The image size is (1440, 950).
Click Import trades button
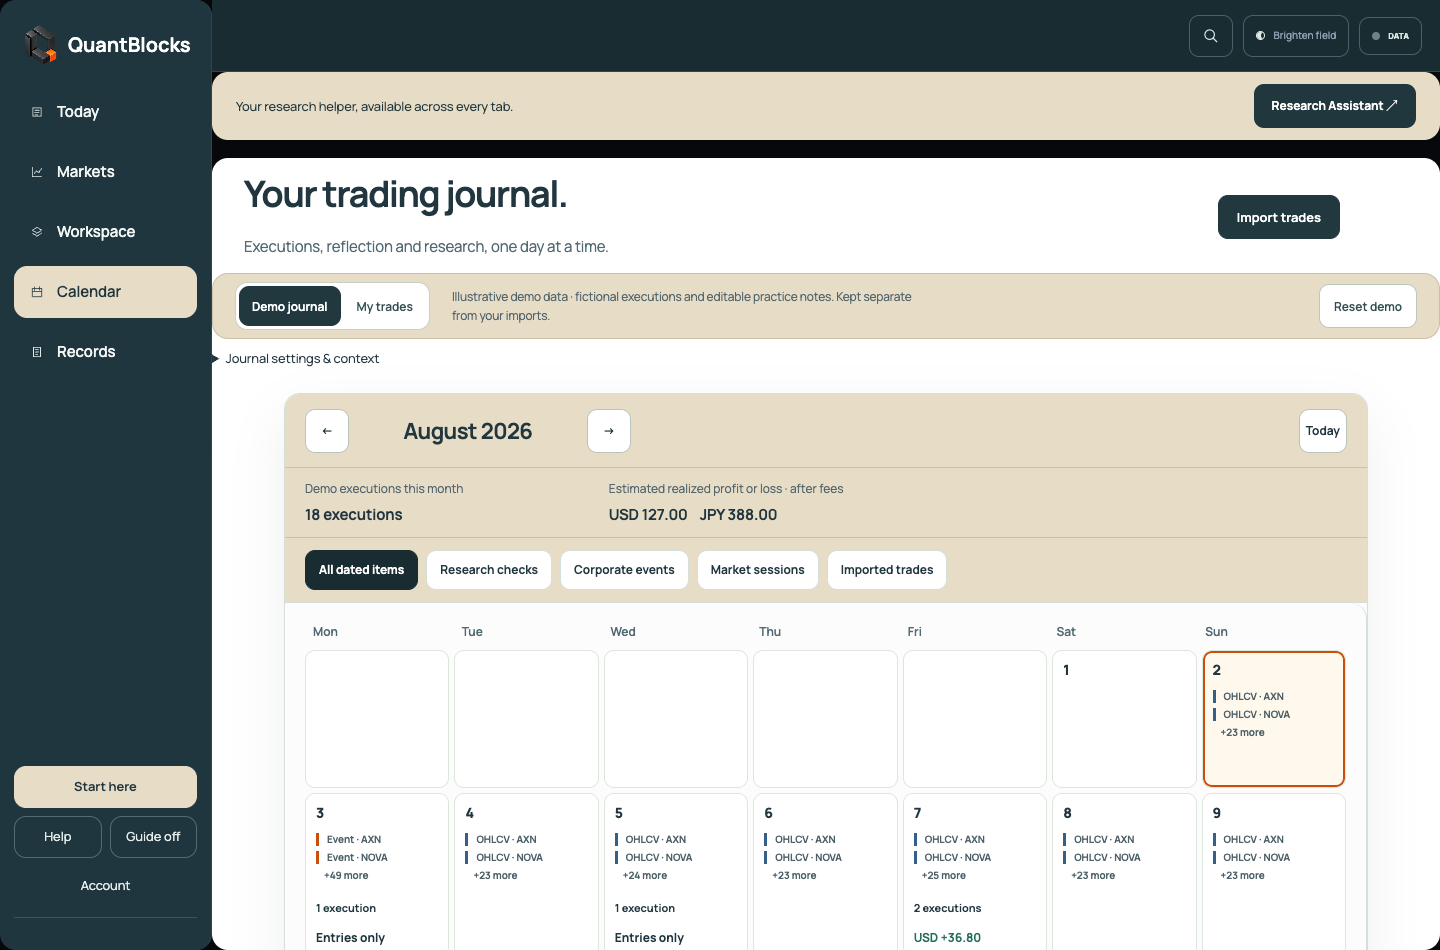click(1279, 217)
